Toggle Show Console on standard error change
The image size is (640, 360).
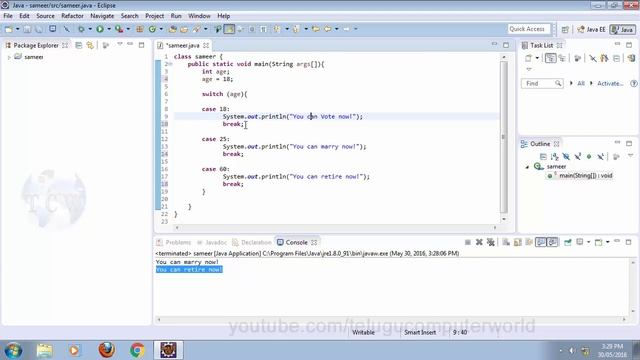click(553, 242)
